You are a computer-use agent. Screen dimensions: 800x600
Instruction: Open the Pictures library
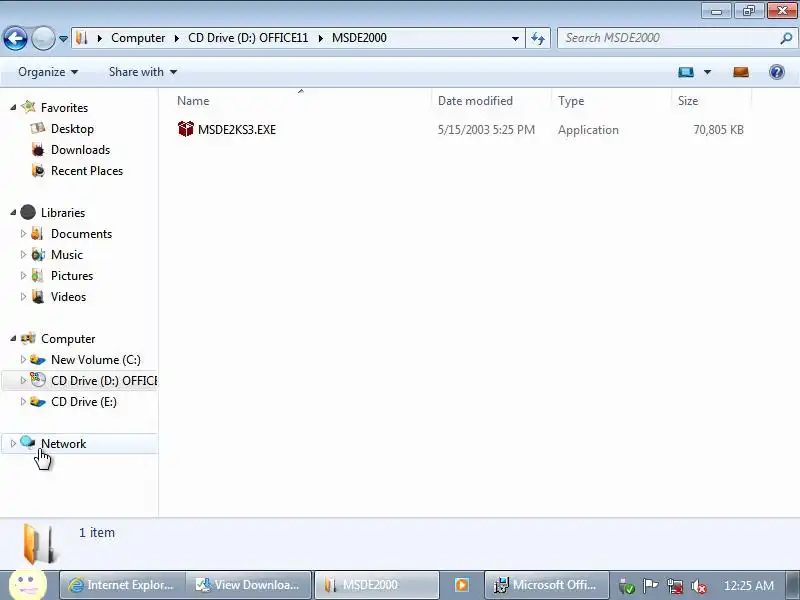(71, 276)
